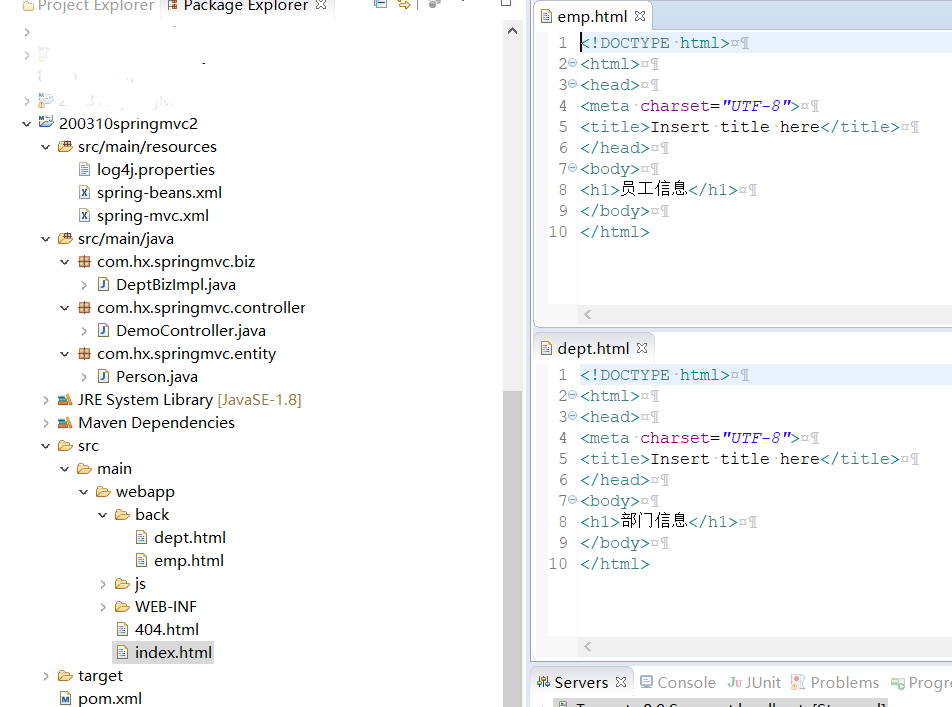
Task: Close the Package Explorer view
Action: pyautogui.click(x=321, y=4)
